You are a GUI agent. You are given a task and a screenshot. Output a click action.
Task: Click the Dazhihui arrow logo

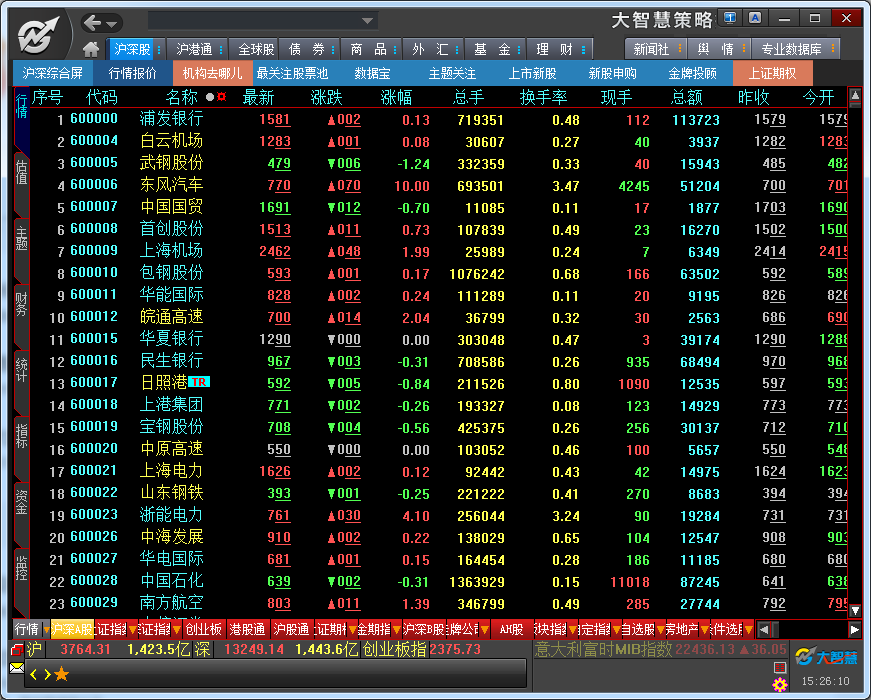pyautogui.click(x=38, y=34)
